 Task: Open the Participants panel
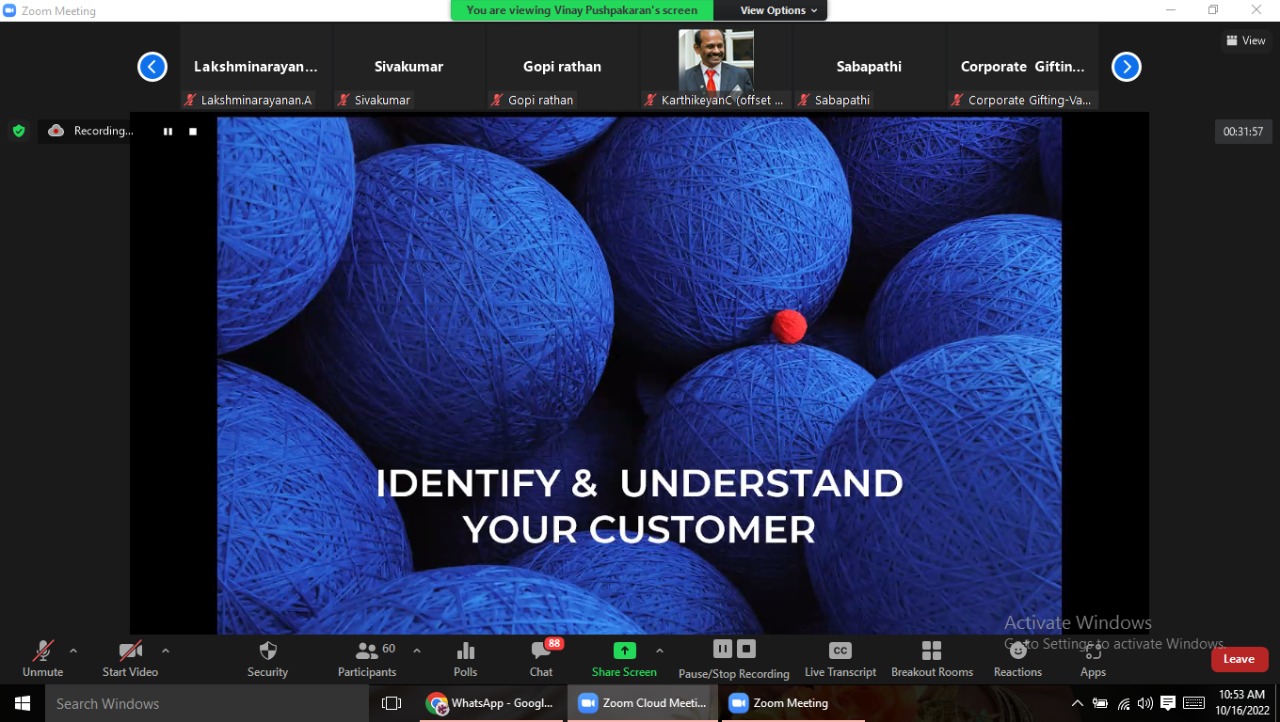click(x=367, y=658)
